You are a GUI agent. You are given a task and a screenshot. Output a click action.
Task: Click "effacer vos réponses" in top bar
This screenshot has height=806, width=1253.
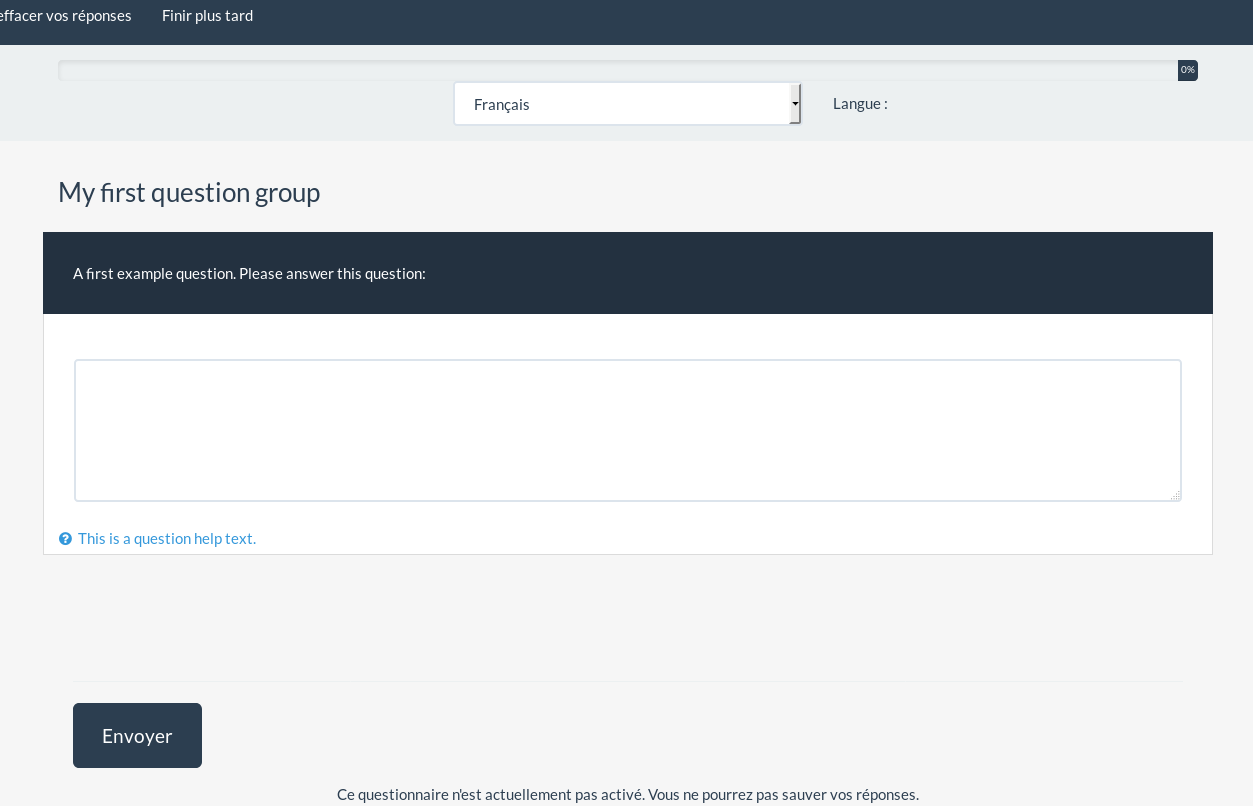pos(65,16)
